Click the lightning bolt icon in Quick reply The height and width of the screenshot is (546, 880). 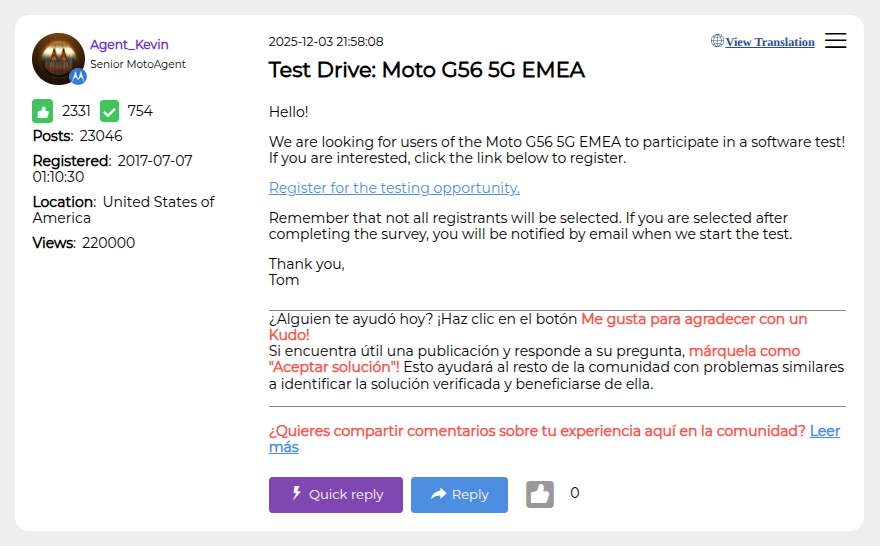tap(296, 494)
